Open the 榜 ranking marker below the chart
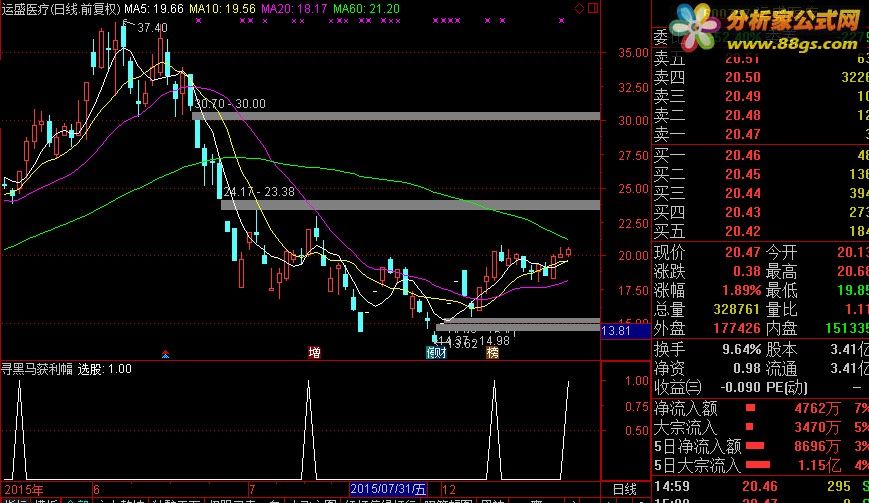Viewport: 869px width, 503px height. point(492,352)
